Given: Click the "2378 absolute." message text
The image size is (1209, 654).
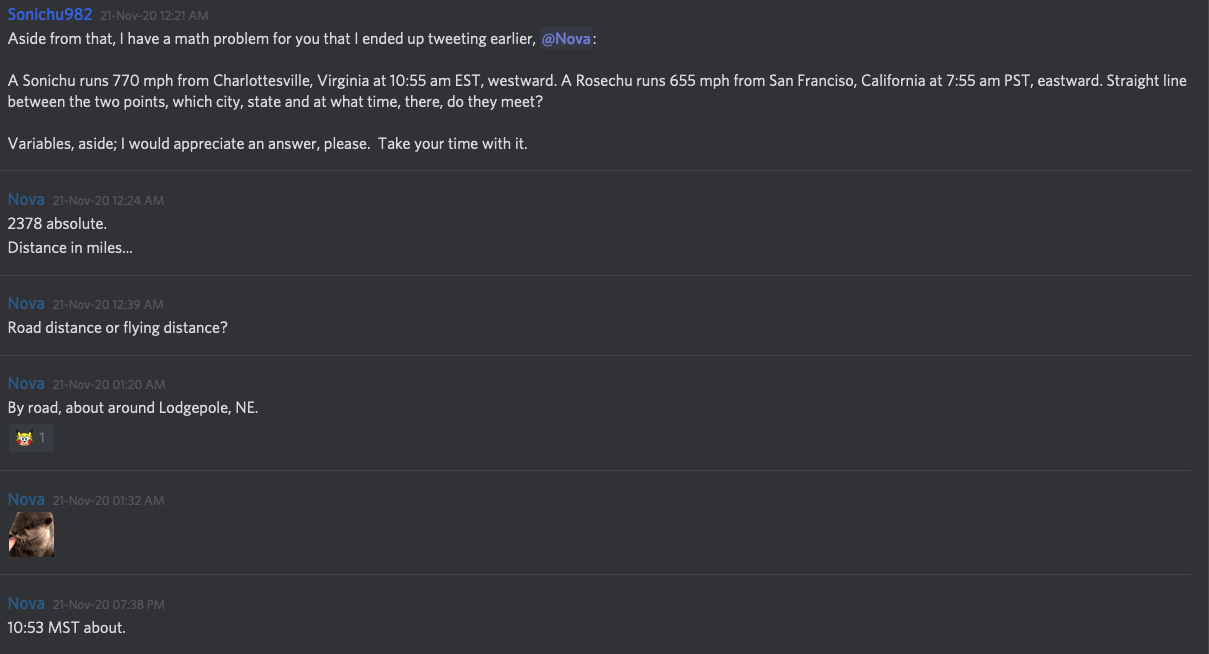Looking at the screenshot, I should [x=57, y=224].
